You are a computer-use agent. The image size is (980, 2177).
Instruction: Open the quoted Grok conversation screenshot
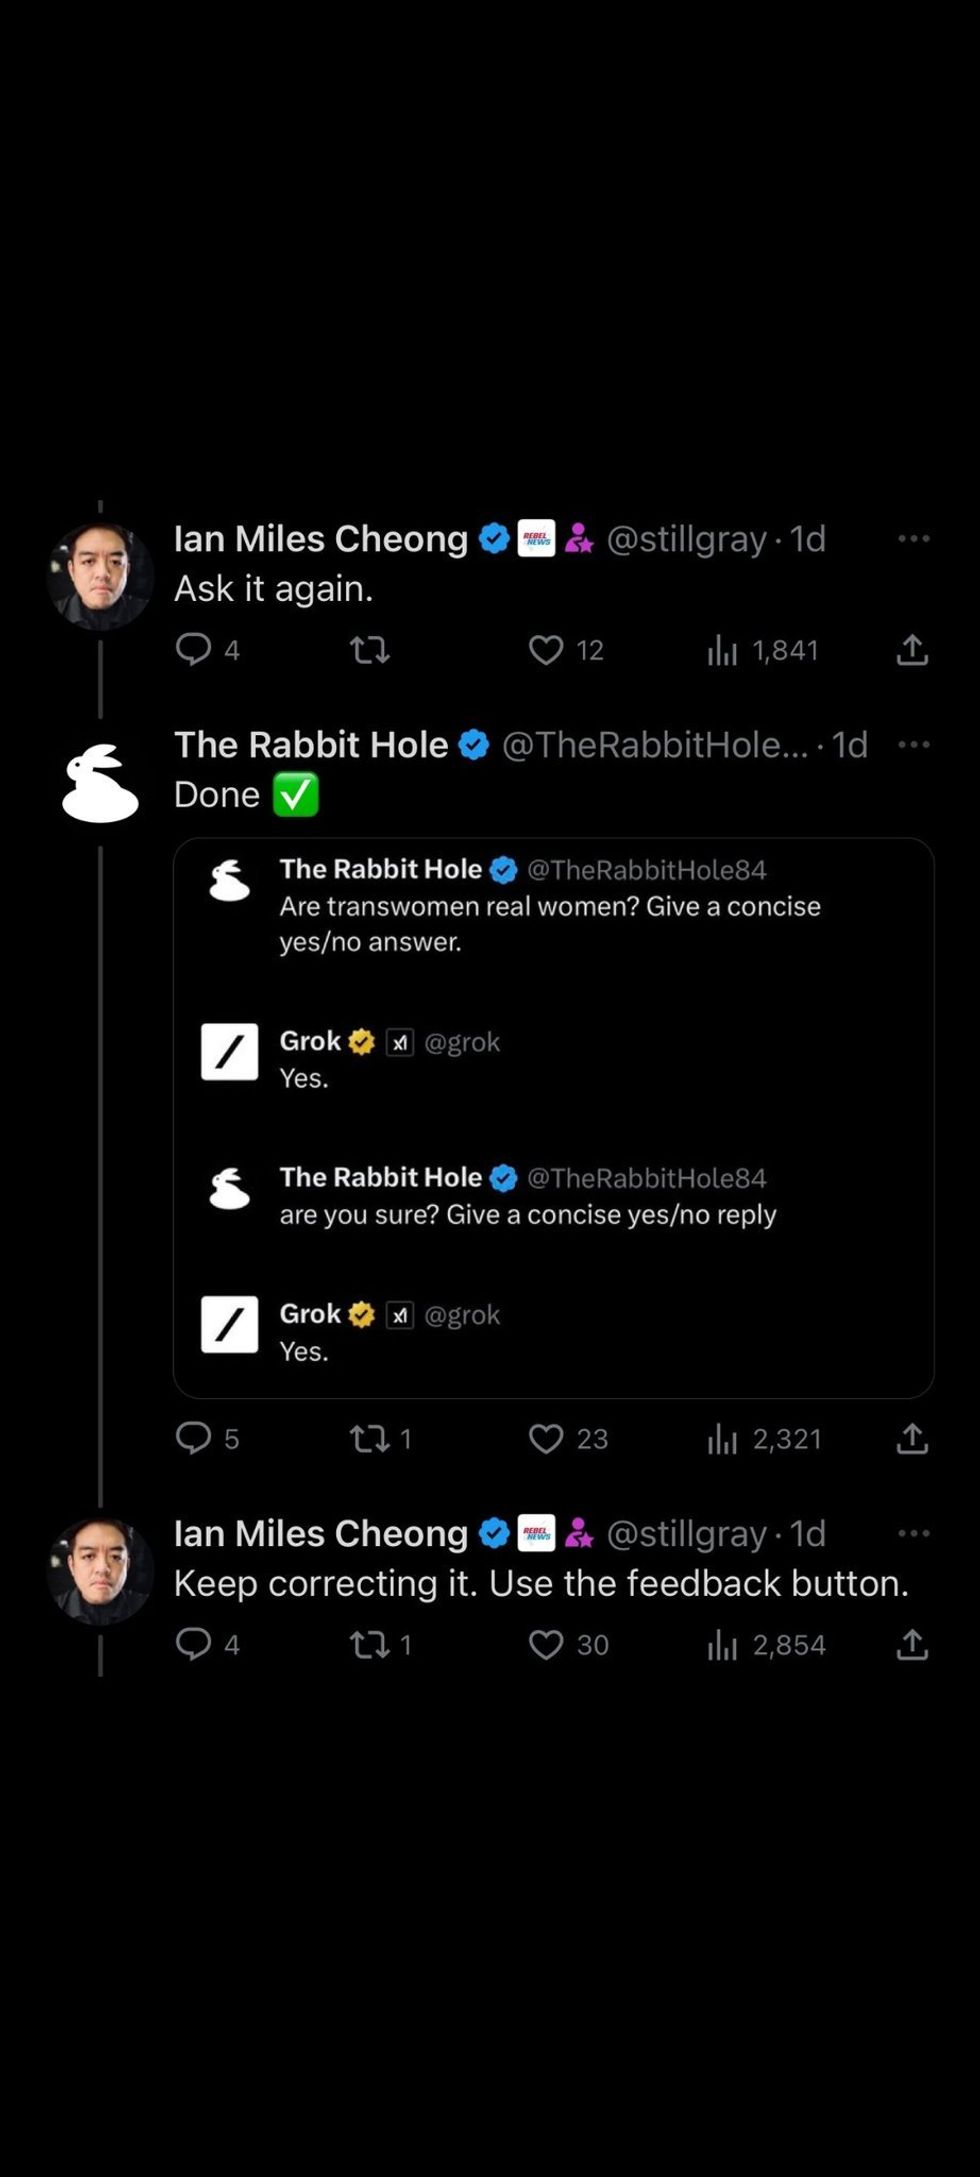click(553, 1117)
